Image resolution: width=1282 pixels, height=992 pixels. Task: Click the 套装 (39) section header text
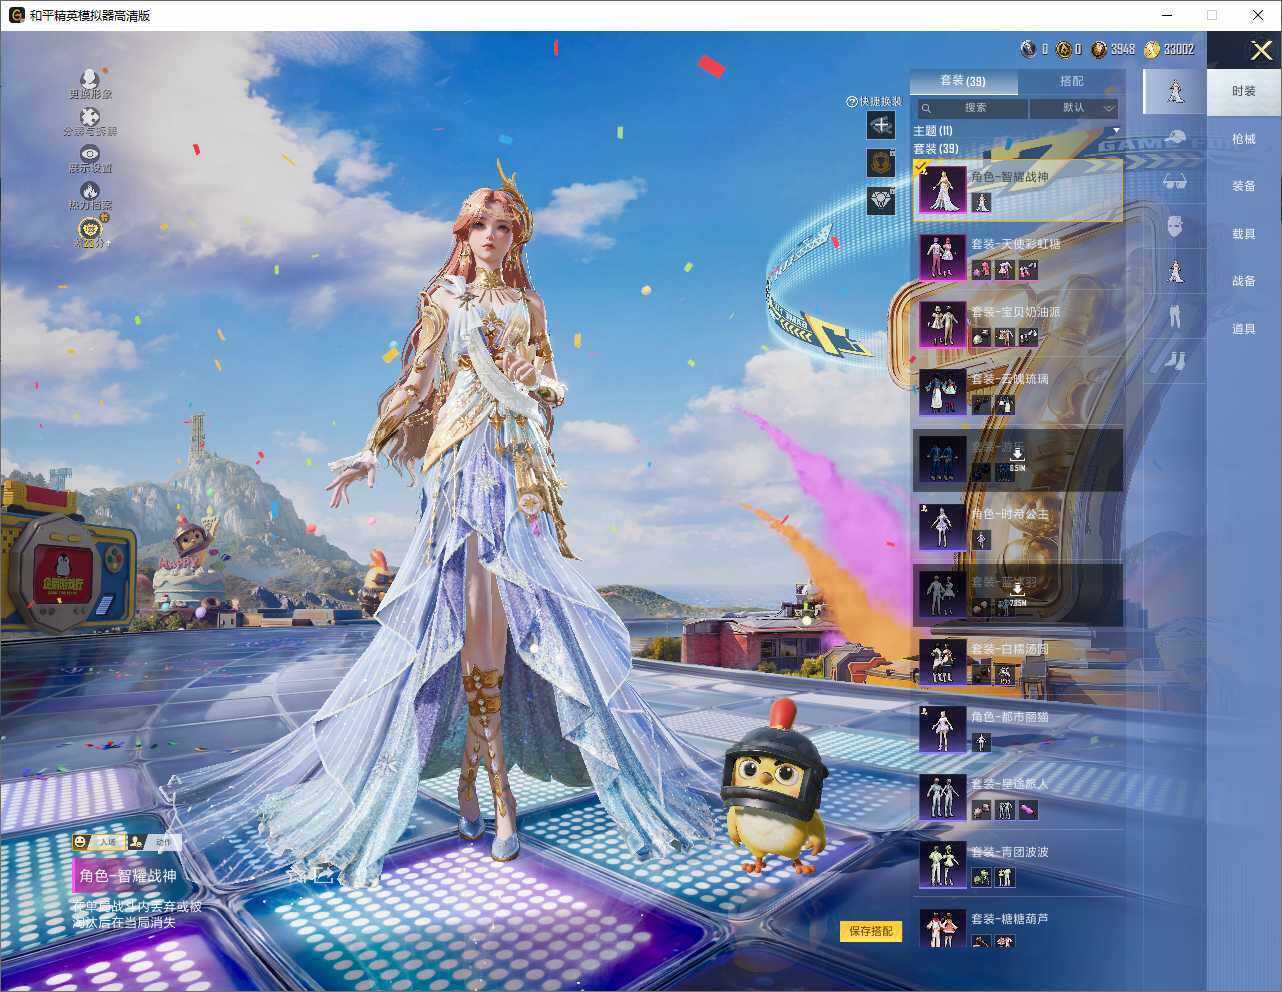(x=936, y=149)
